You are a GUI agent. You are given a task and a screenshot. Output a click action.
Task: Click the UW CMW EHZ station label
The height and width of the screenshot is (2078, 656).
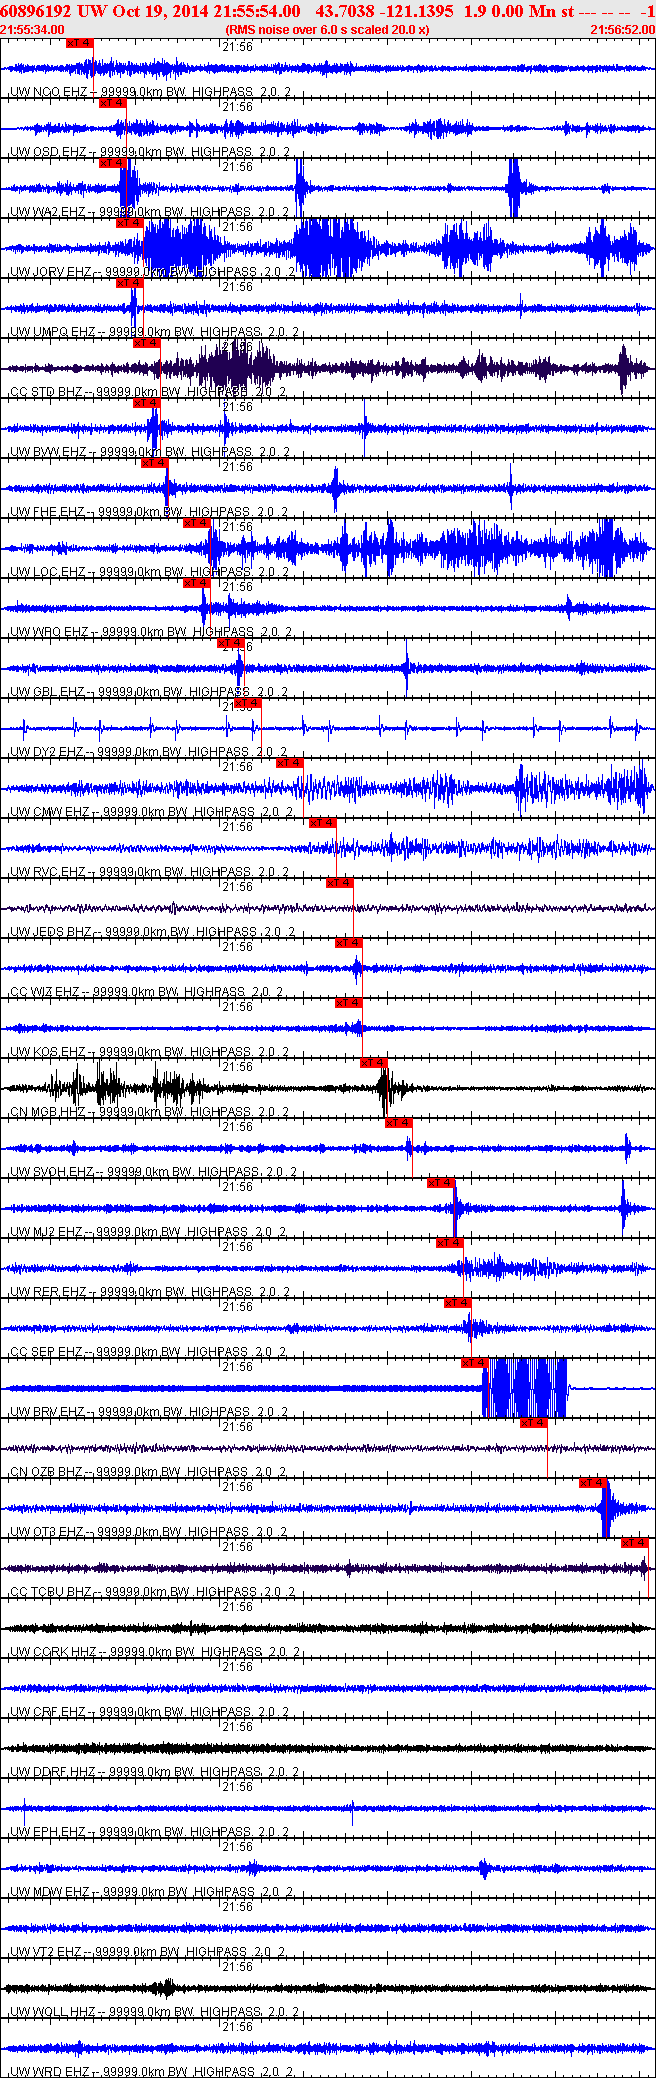click(x=50, y=812)
